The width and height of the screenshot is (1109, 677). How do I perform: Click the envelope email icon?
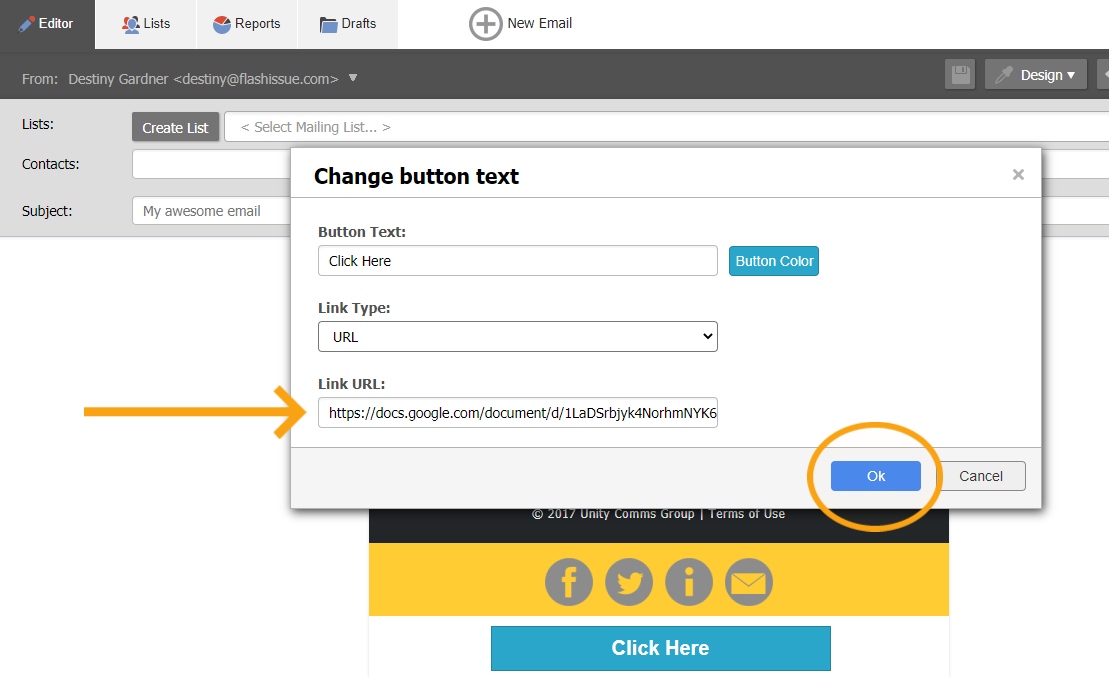point(748,581)
